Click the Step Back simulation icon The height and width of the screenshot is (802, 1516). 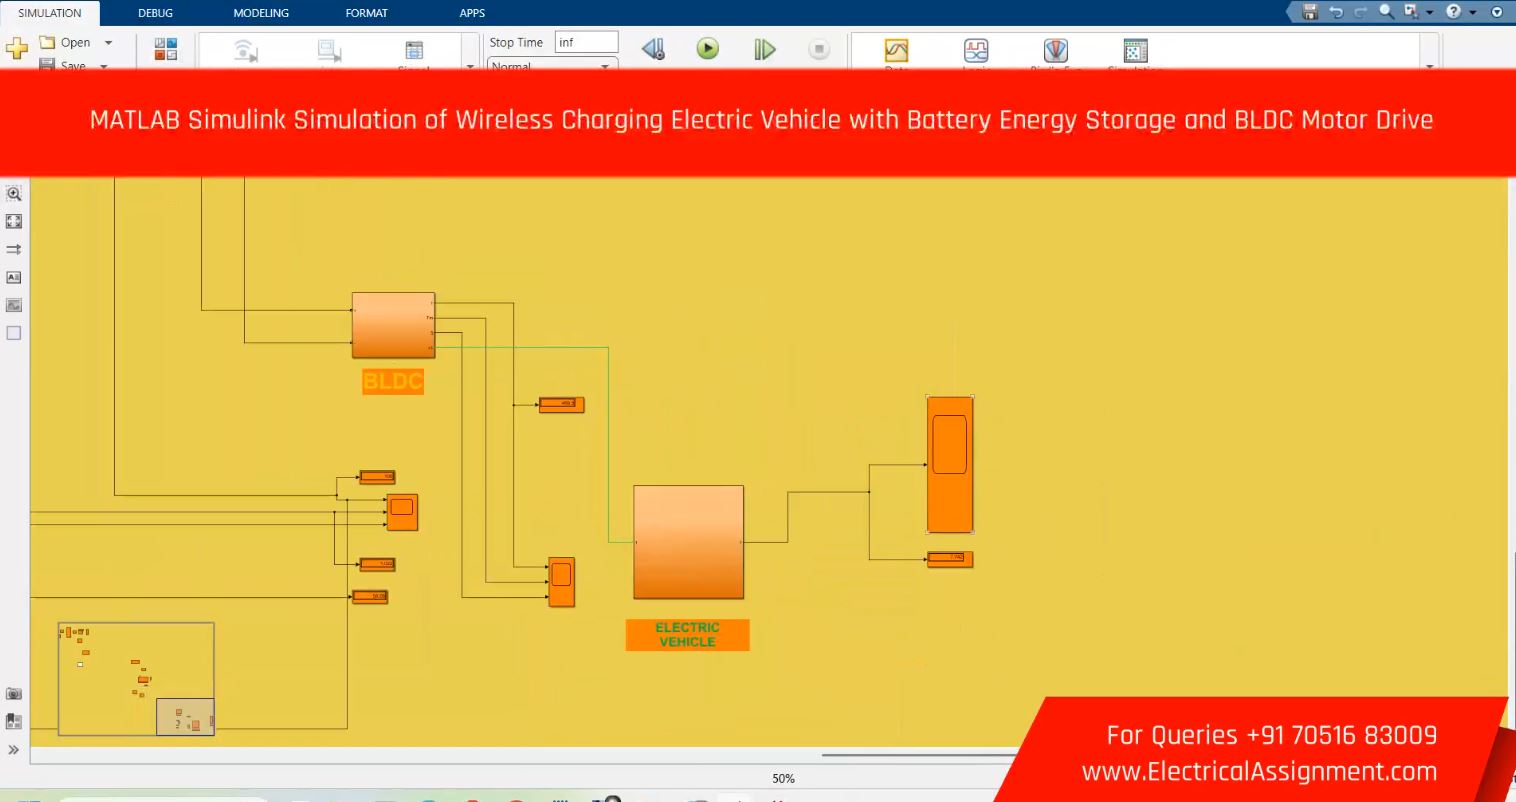coord(653,49)
